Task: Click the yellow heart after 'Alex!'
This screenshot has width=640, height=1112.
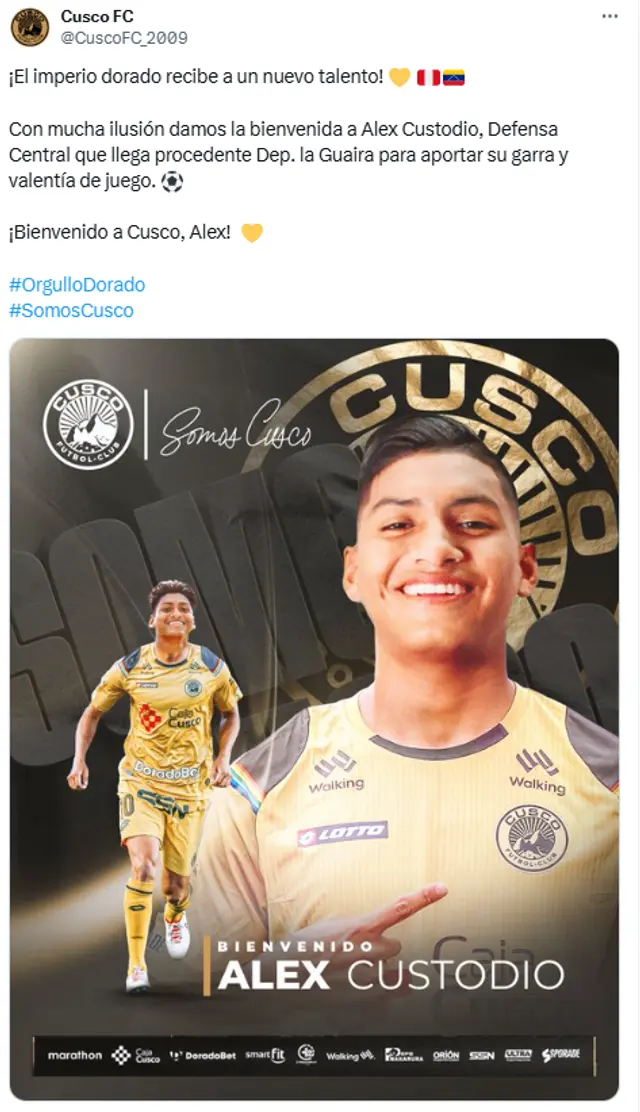Action: pos(252,233)
